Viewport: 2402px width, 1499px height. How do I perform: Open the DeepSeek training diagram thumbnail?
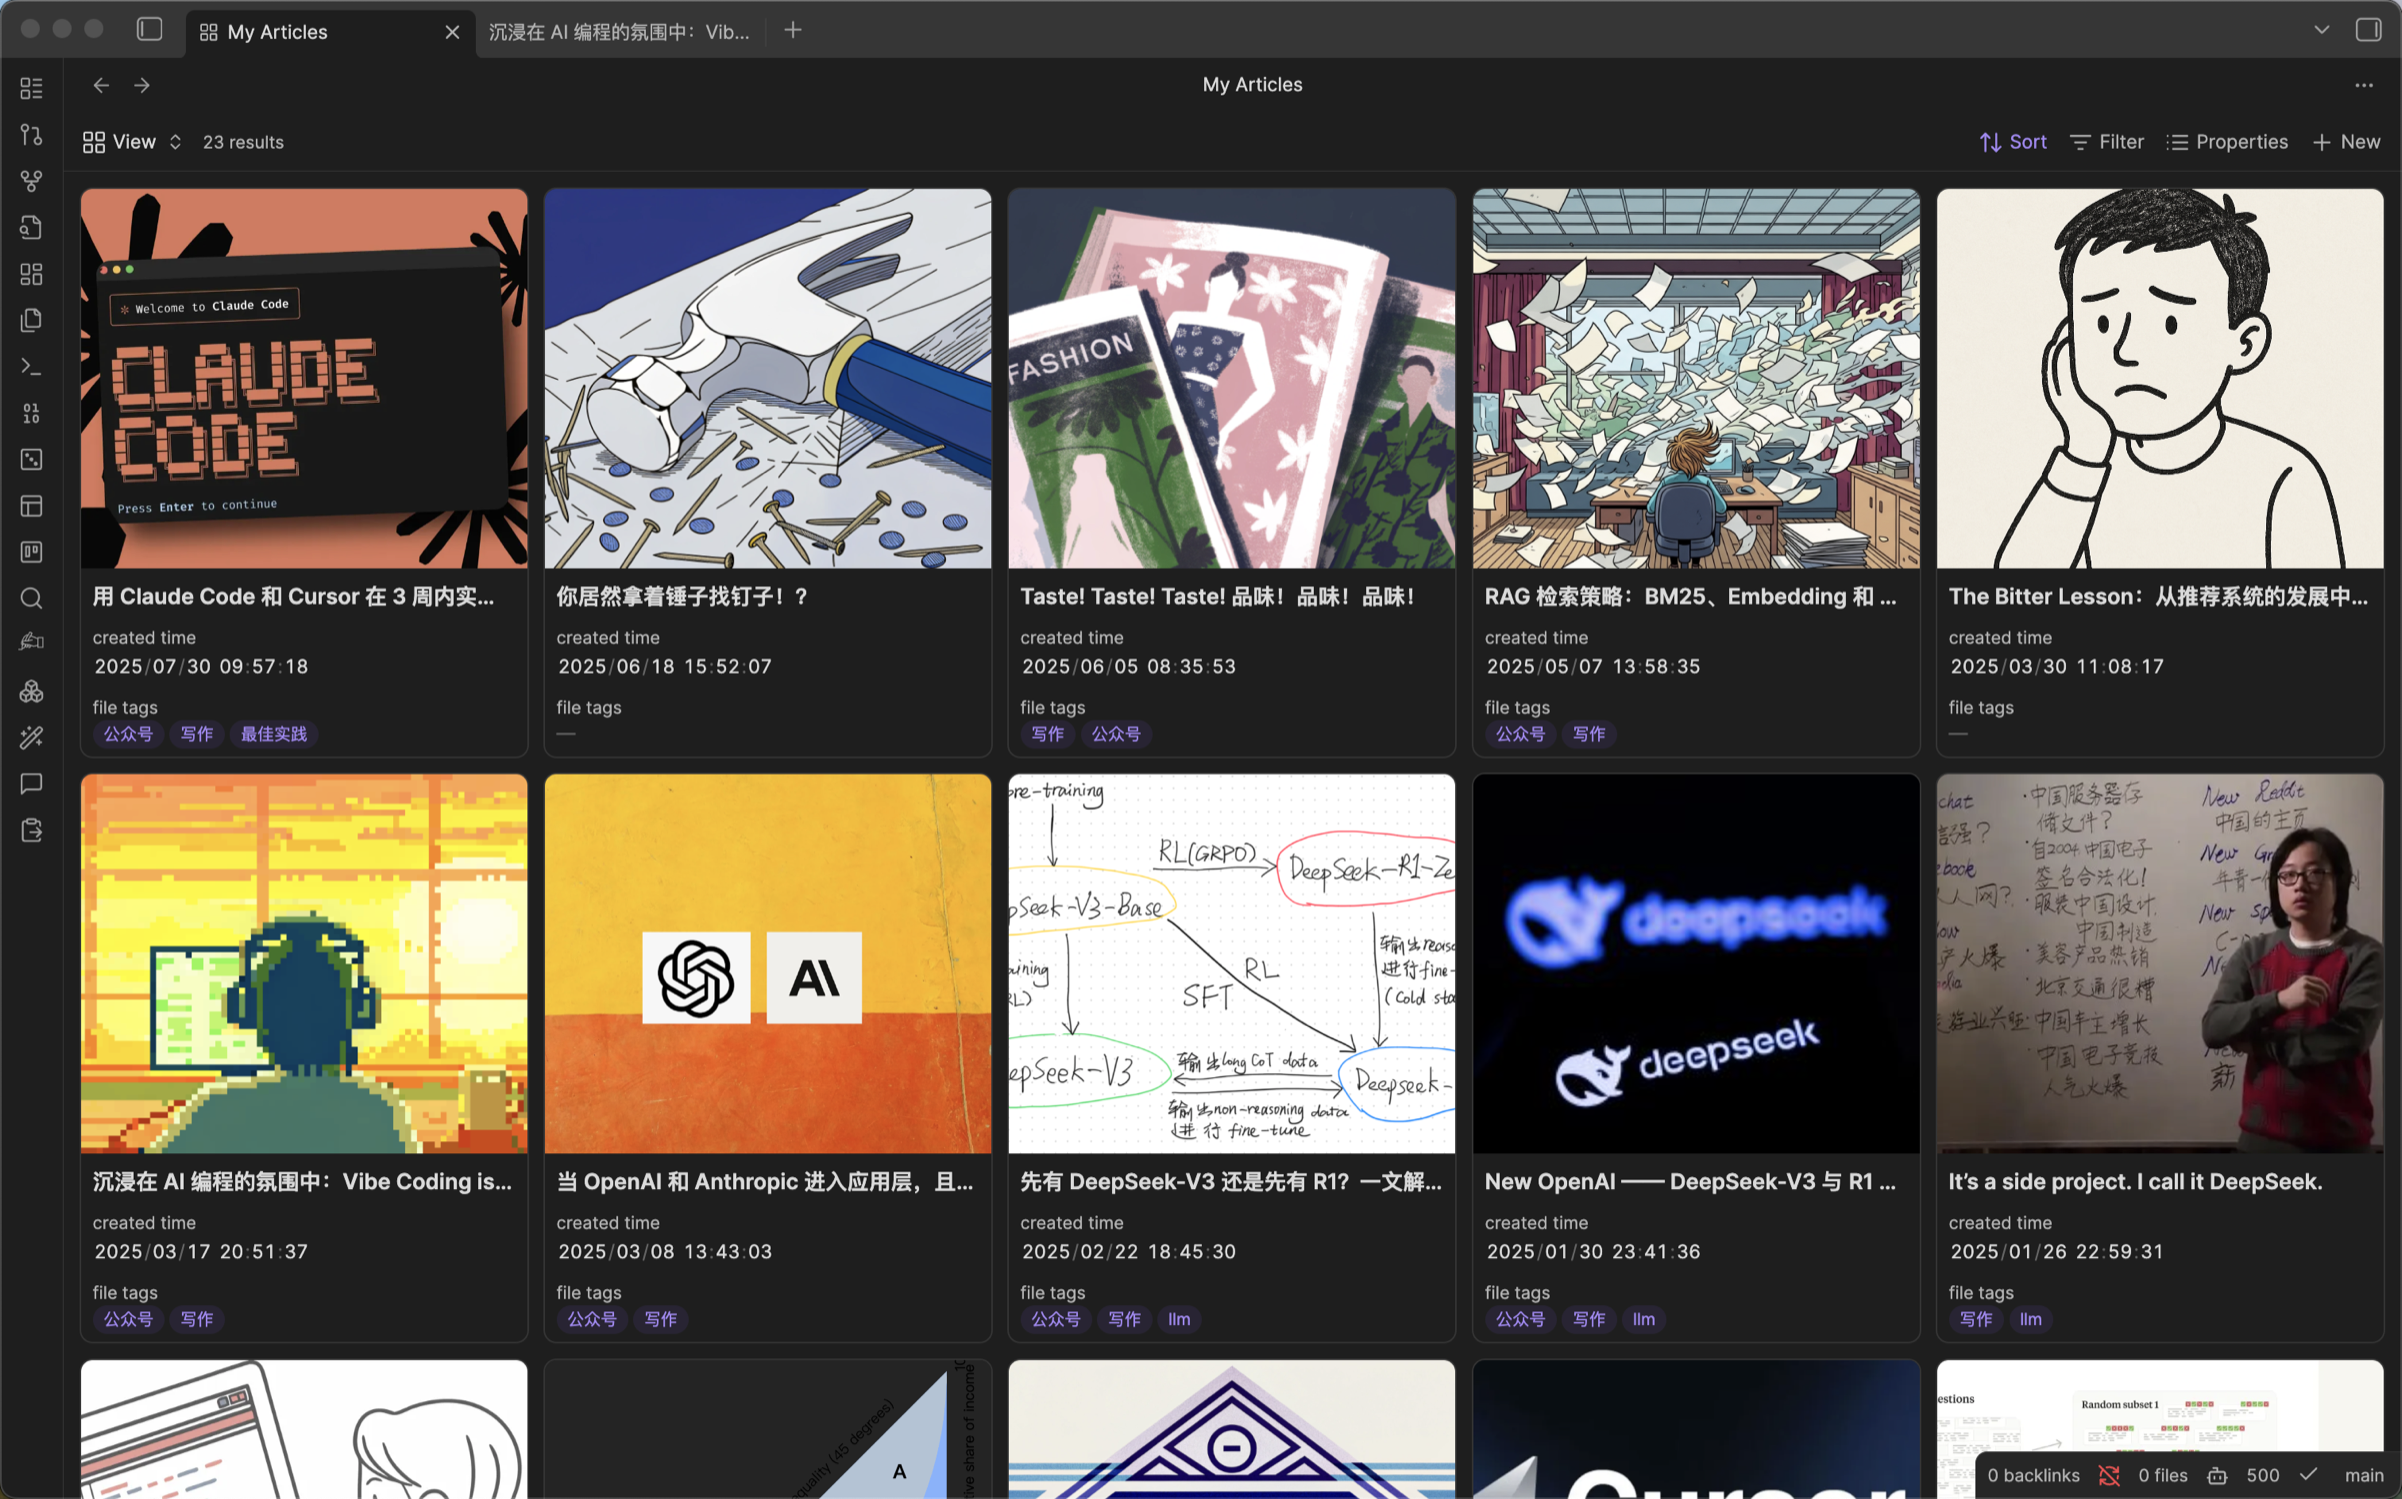[1232, 963]
